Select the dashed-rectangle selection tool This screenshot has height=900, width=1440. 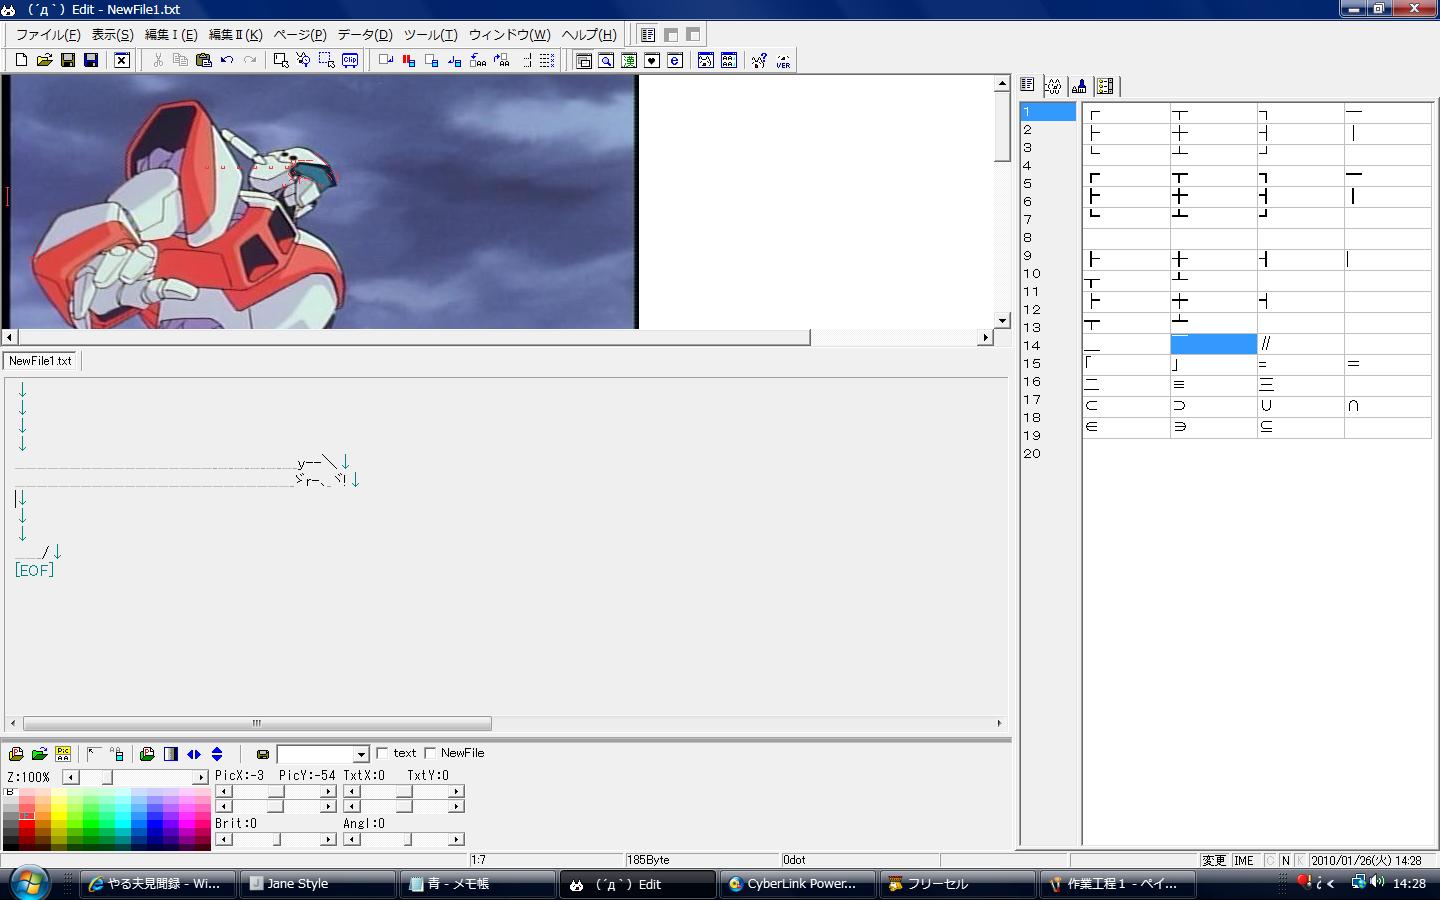tap(327, 60)
